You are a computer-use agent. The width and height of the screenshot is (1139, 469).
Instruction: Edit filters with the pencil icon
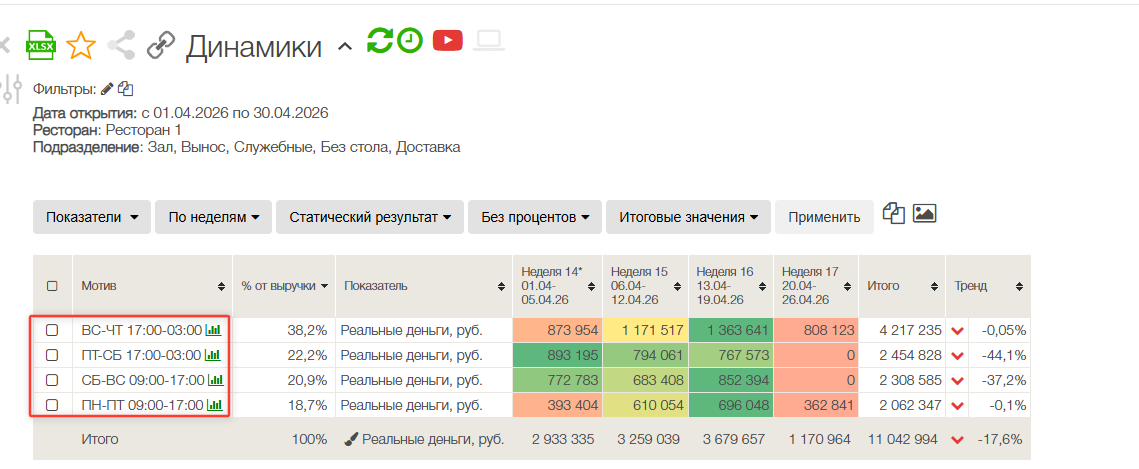pos(107,89)
